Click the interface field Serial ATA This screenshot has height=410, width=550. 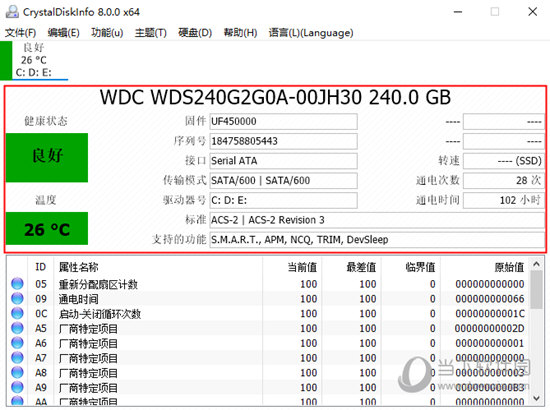pos(283,161)
